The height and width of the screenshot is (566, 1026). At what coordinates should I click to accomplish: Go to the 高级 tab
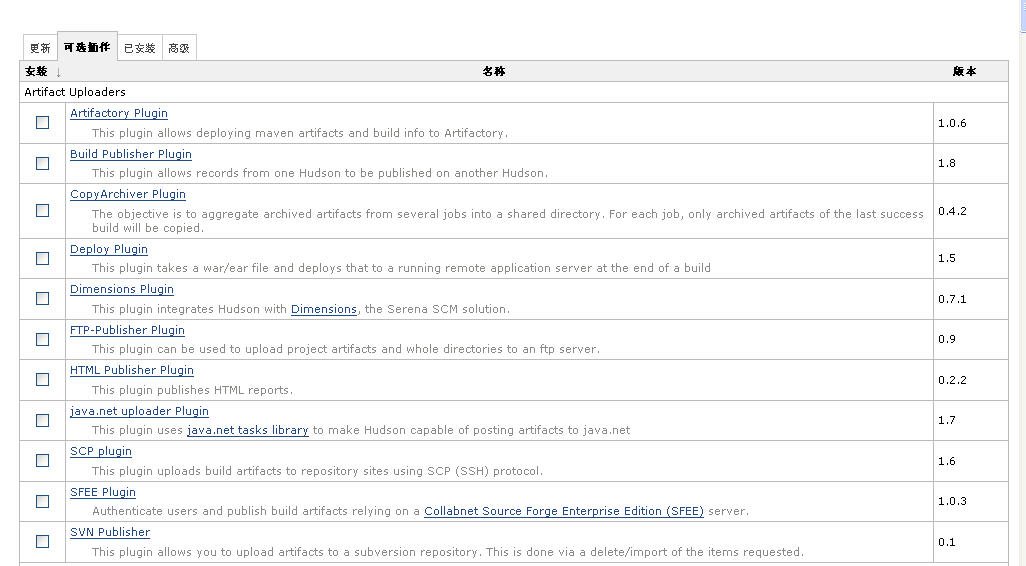click(x=179, y=48)
